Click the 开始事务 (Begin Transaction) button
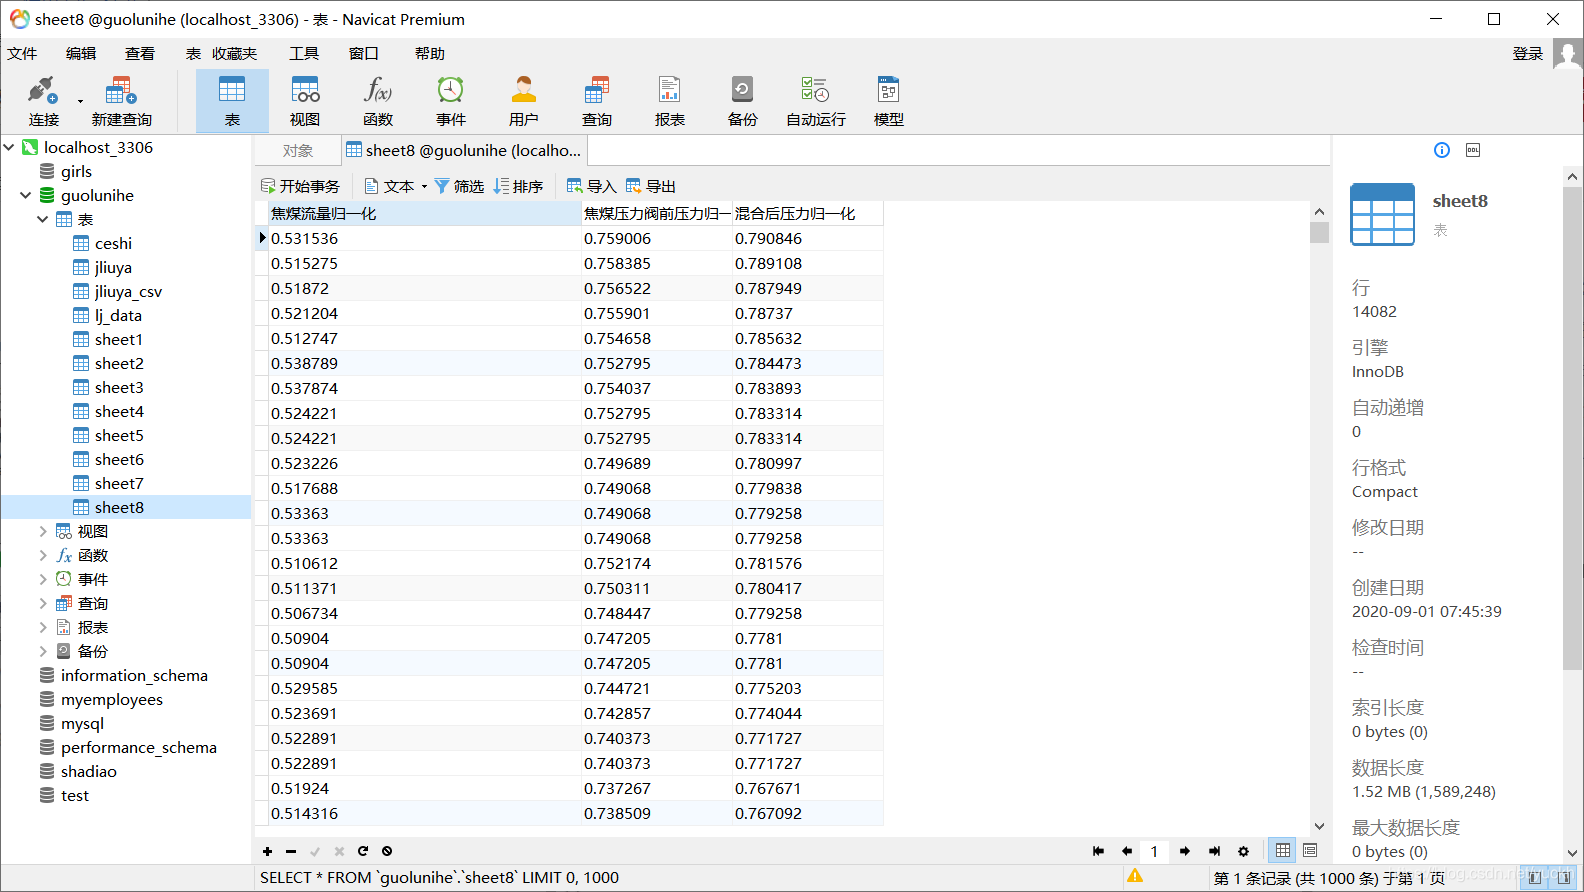The height and width of the screenshot is (892, 1584). tap(300, 186)
